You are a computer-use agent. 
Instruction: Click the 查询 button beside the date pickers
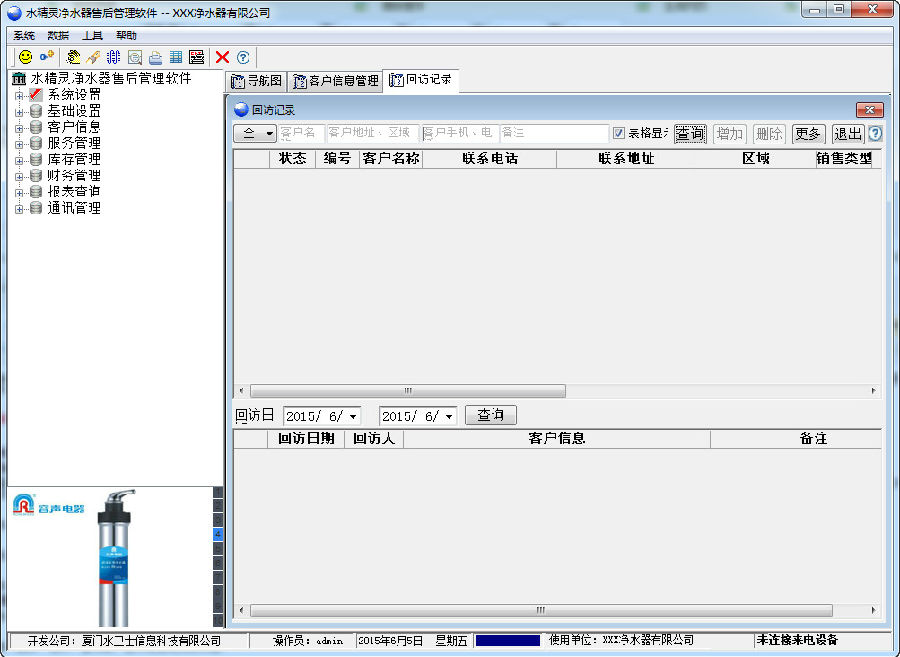[x=491, y=415]
